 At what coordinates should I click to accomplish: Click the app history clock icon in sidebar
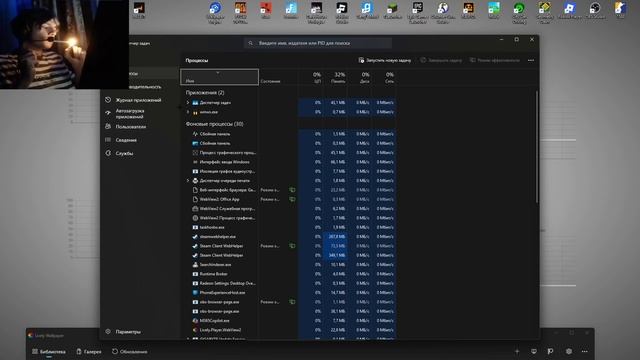click(108, 100)
